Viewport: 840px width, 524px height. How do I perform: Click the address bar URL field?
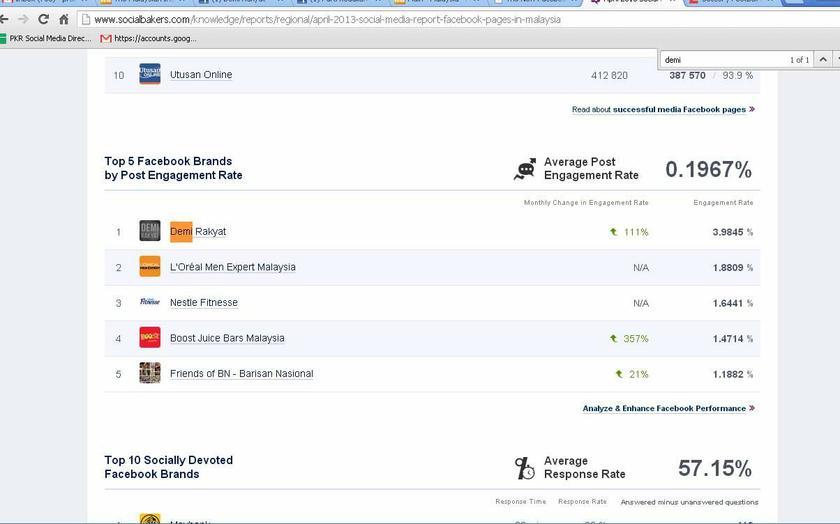click(x=461, y=19)
